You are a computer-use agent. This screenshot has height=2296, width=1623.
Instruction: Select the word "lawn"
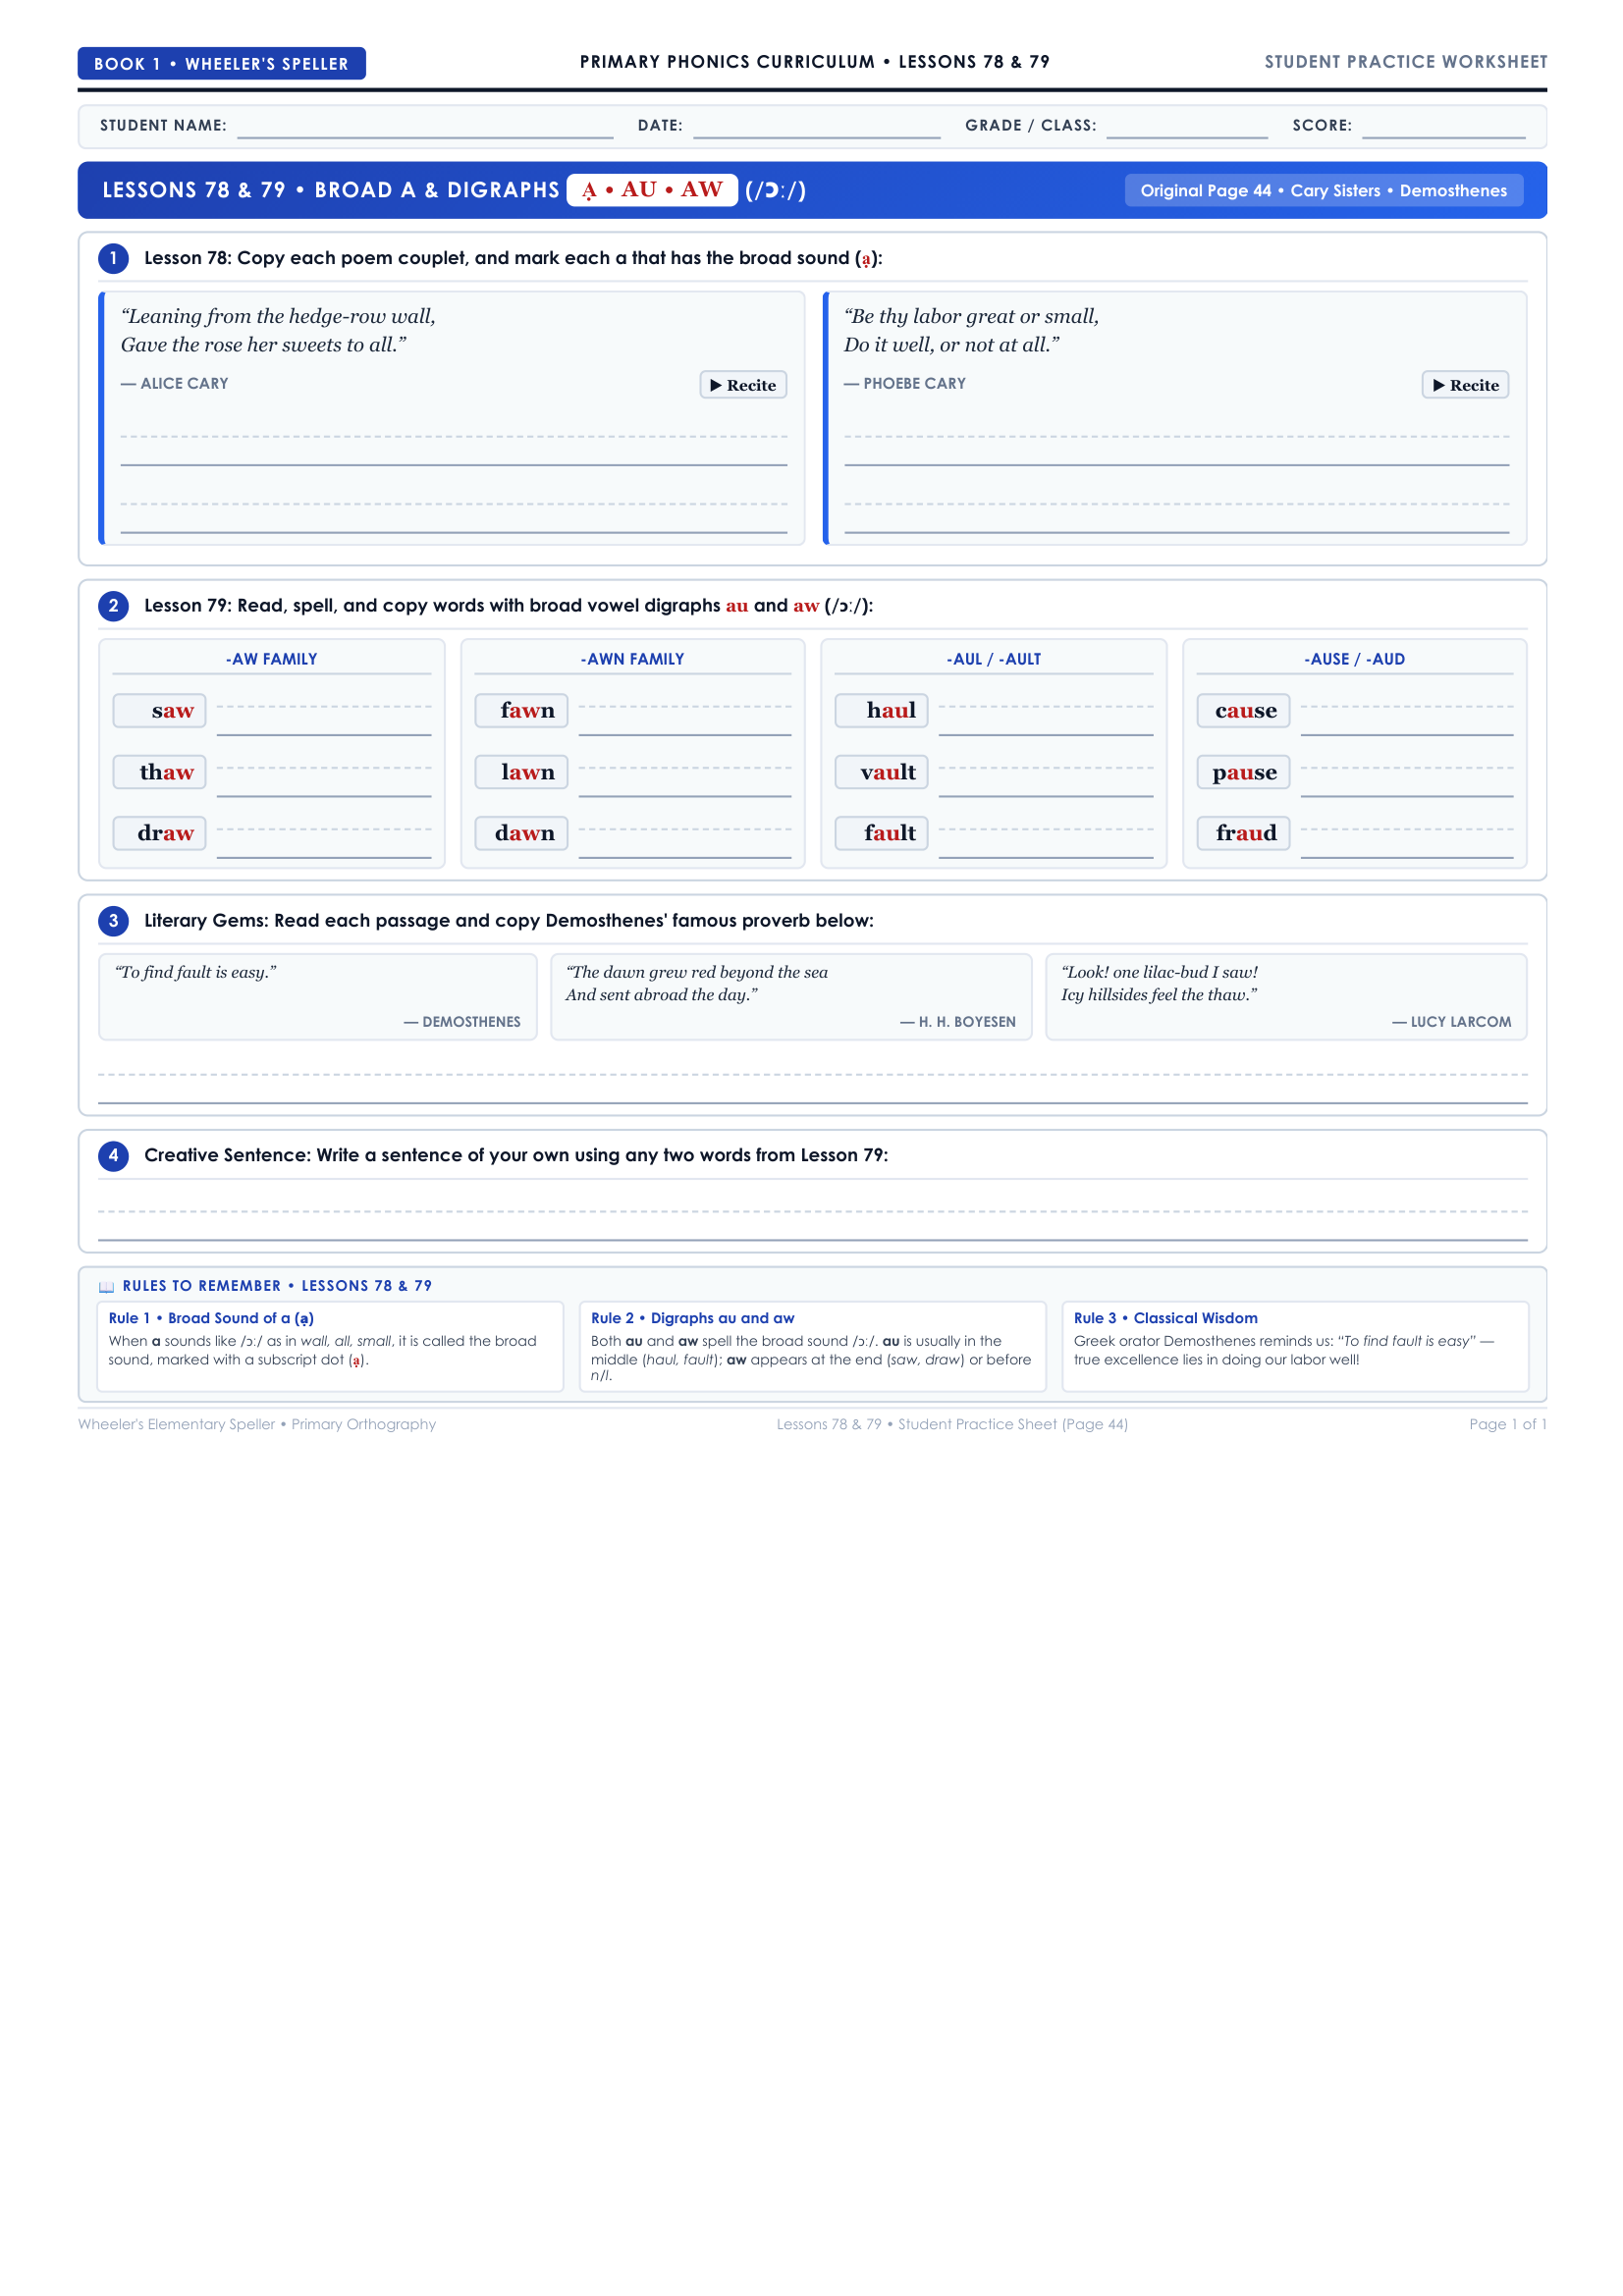[528, 772]
